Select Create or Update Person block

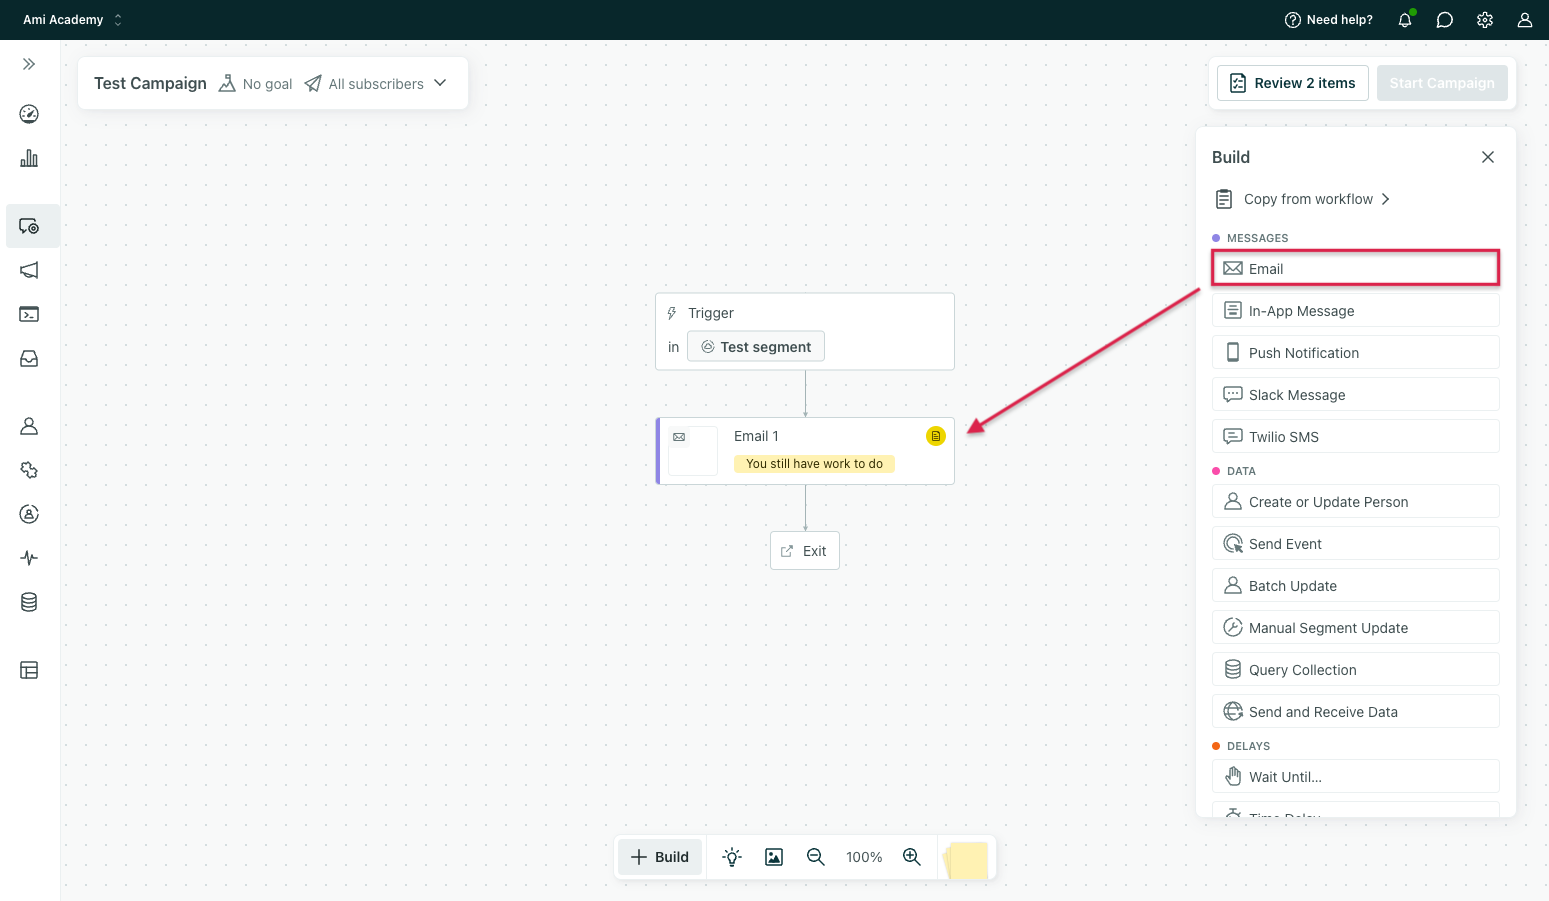[x=1356, y=502]
